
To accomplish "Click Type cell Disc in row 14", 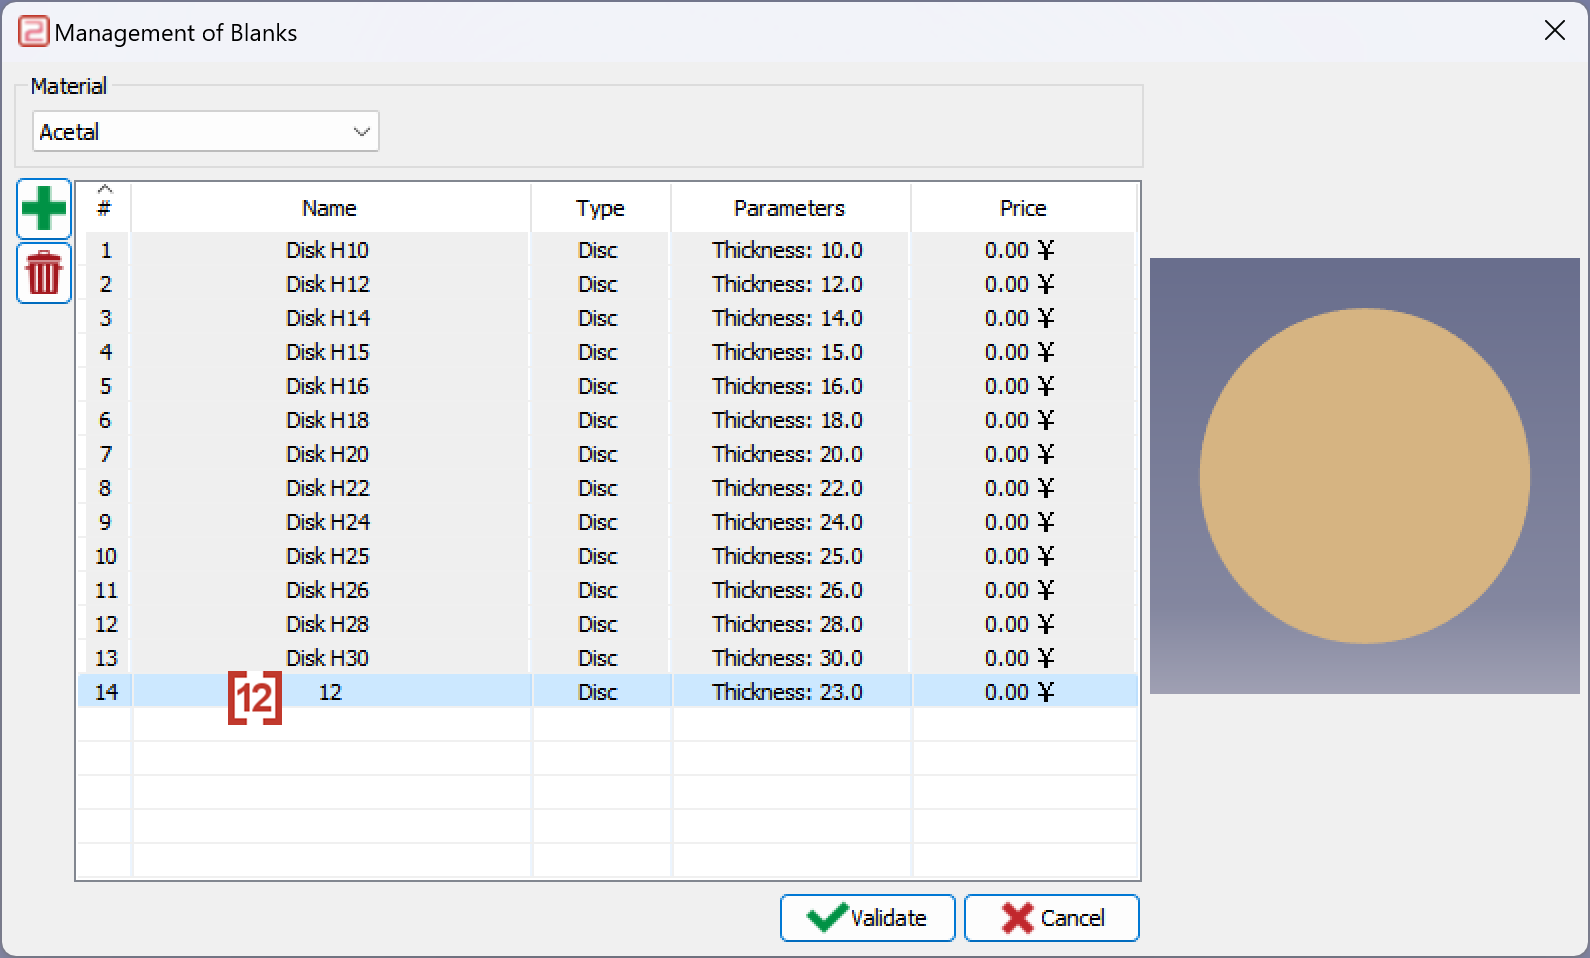I will click(600, 692).
